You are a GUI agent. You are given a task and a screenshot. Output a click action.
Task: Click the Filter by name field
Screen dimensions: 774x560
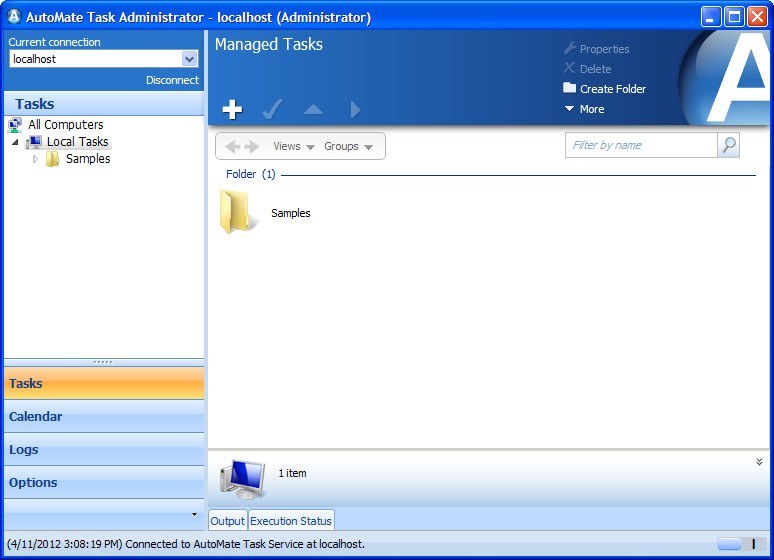tap(641, 145)
